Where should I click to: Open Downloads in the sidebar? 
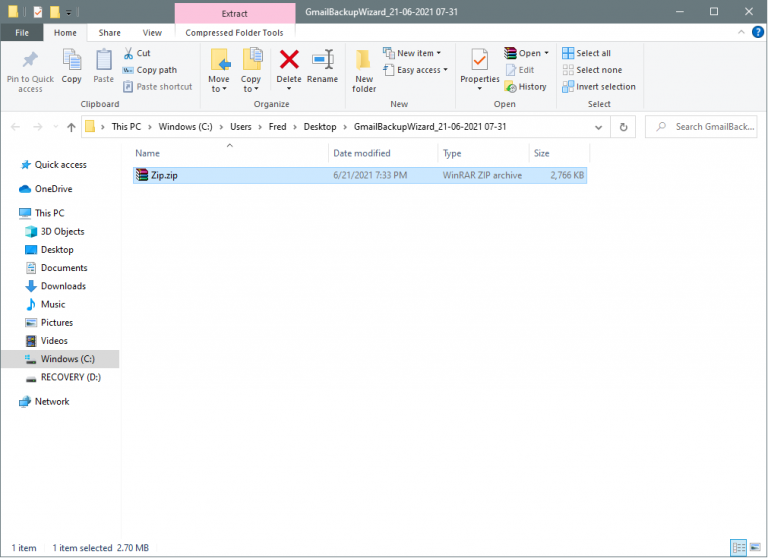click(56, 286)
